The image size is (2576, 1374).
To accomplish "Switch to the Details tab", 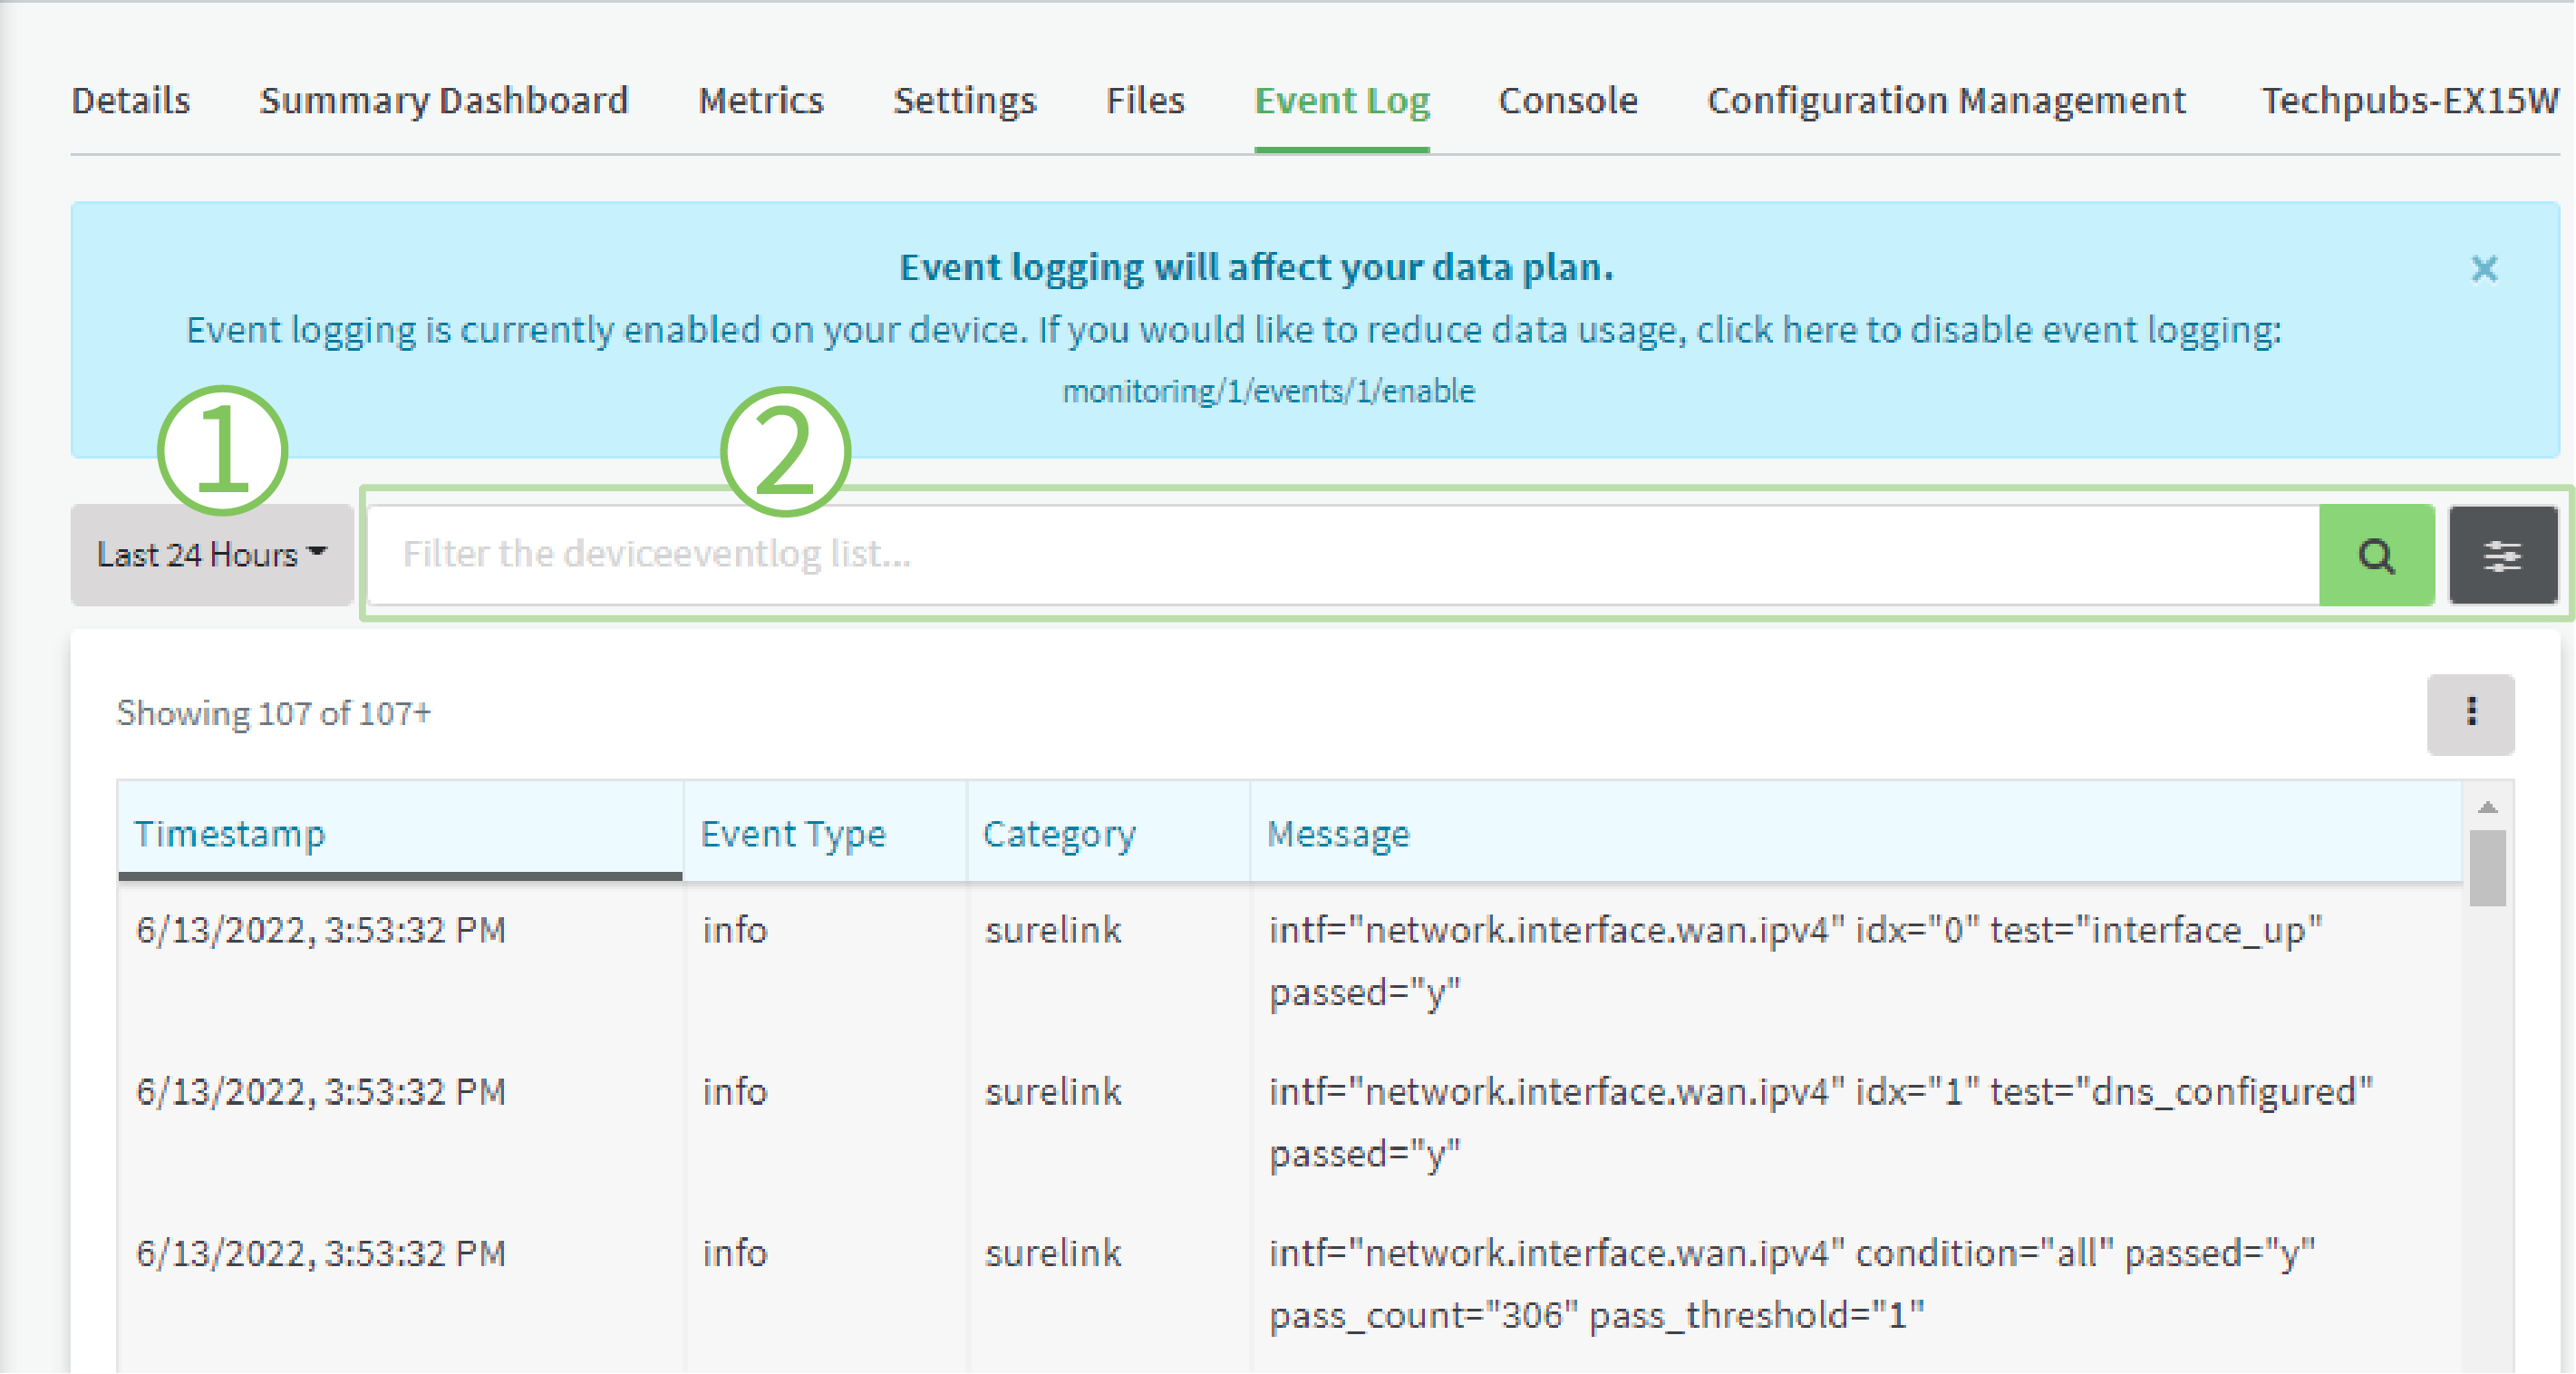I will (x=131, y=101).
